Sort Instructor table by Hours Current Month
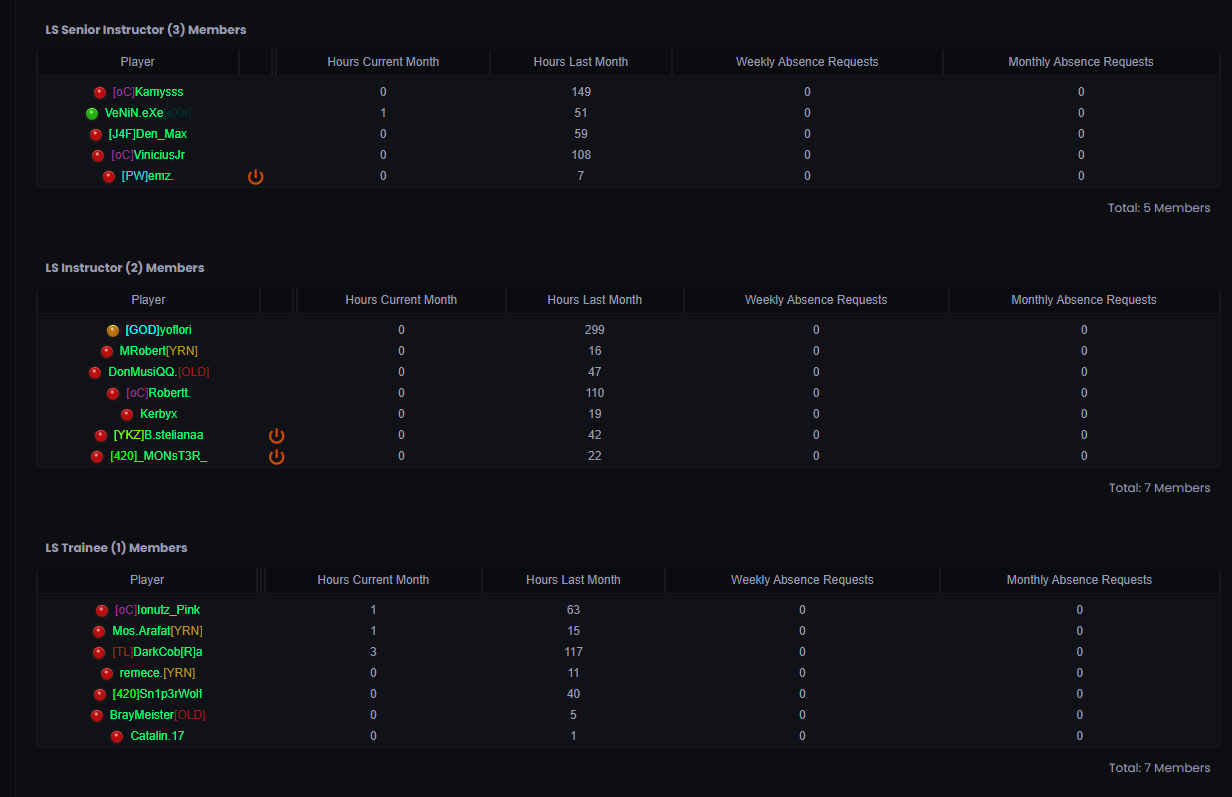 click(401, 300)
